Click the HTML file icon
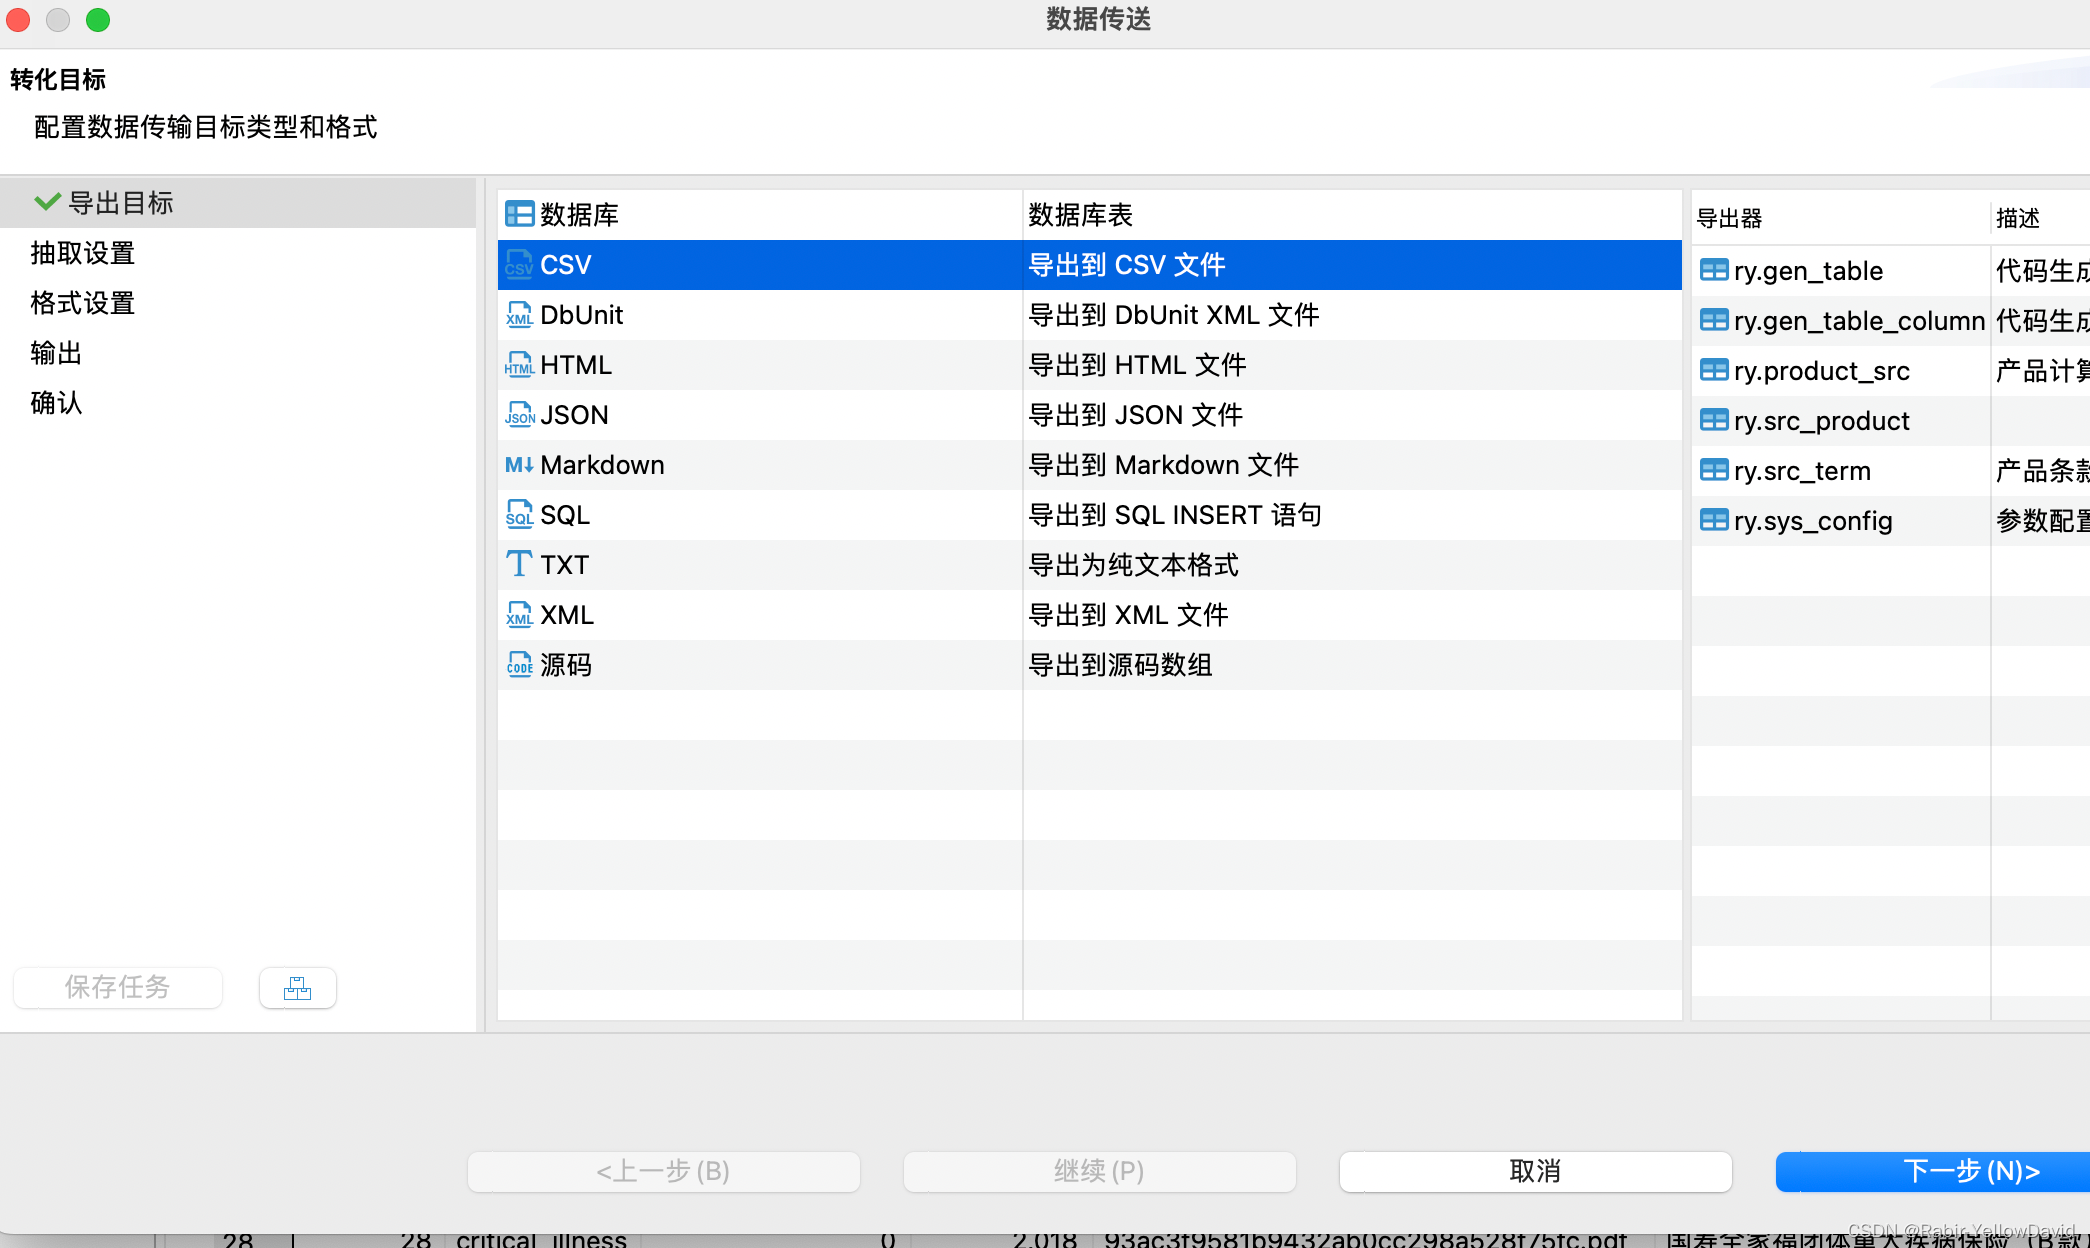The height and width of the screenshot is (1248, 2090). [x=519, y=364]
